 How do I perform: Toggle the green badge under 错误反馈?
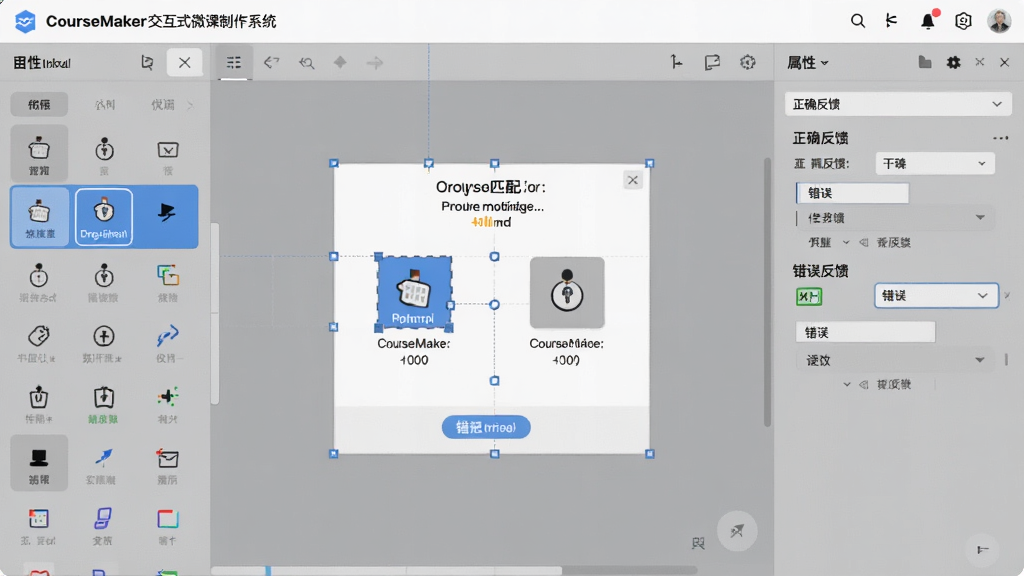808,296
